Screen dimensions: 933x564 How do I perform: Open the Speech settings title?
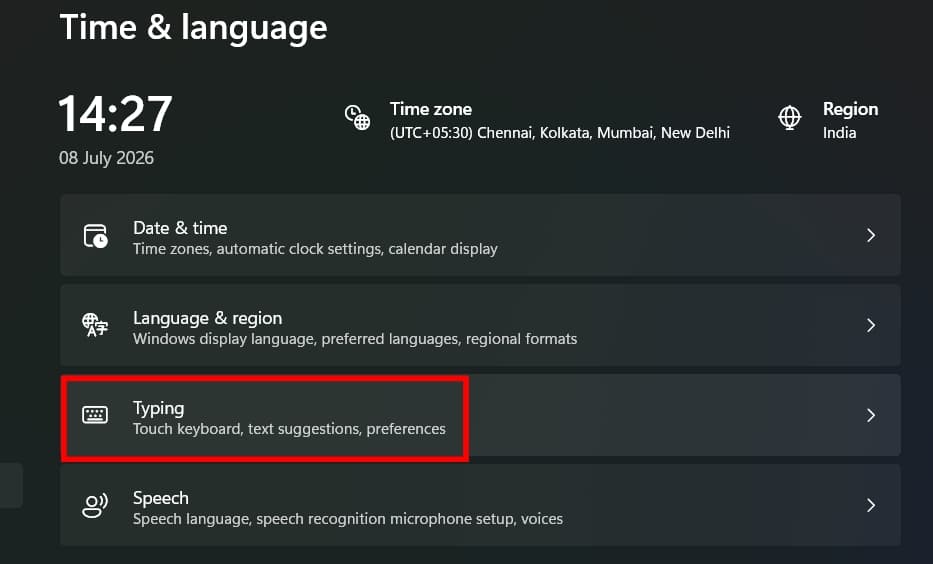click(161, 498)
